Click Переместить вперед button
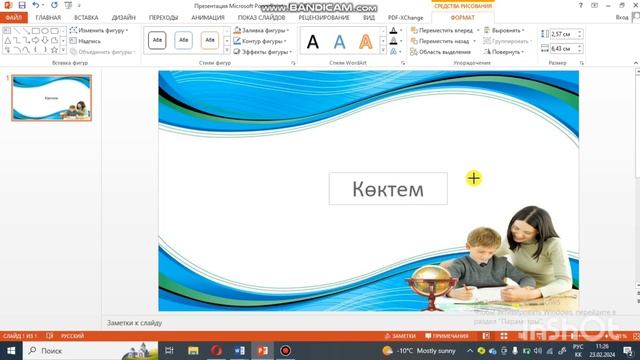This screenshot has width=640, height=360. 442,31
